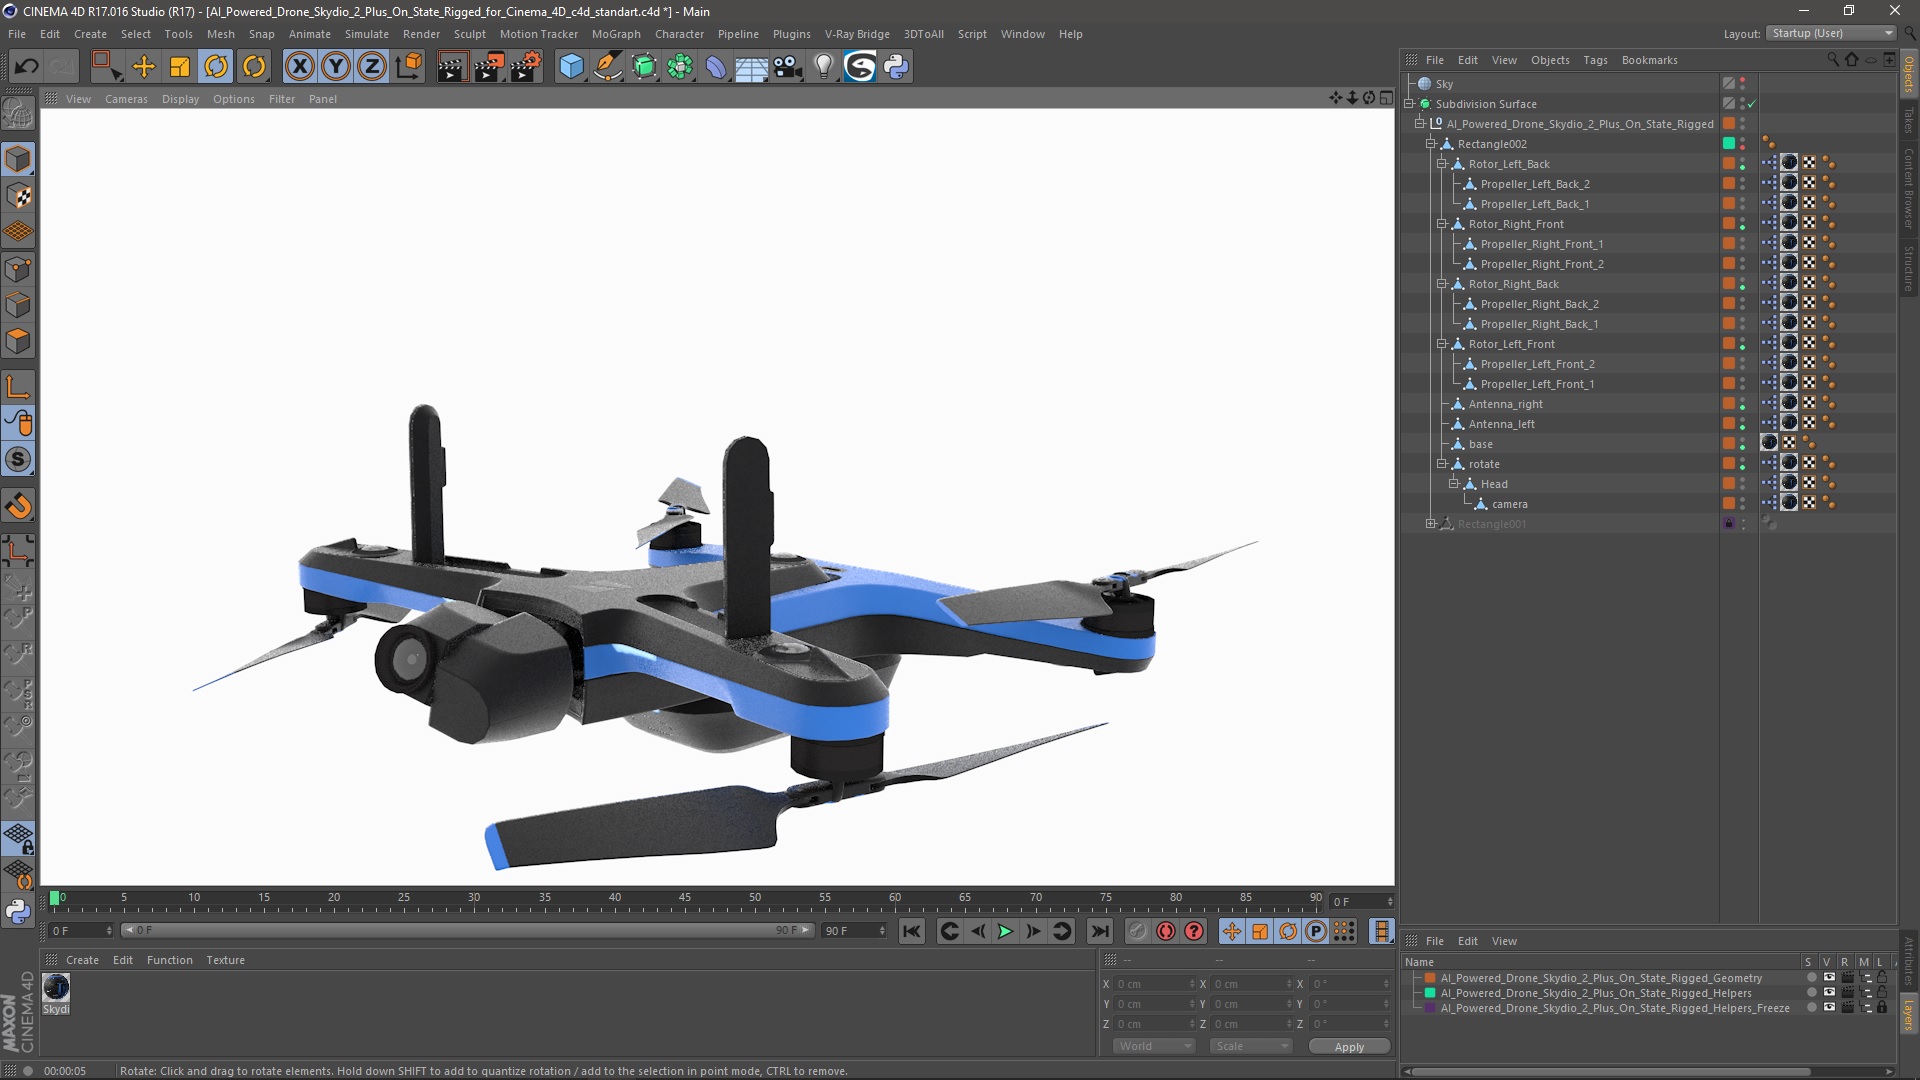Toggle X axis lock
1920x1080 pixels.
(x=299, y=67)
